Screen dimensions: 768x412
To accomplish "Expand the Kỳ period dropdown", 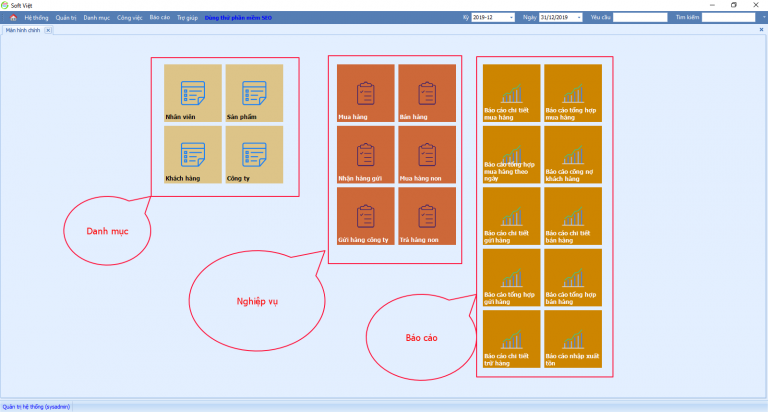I will point(511,18).
